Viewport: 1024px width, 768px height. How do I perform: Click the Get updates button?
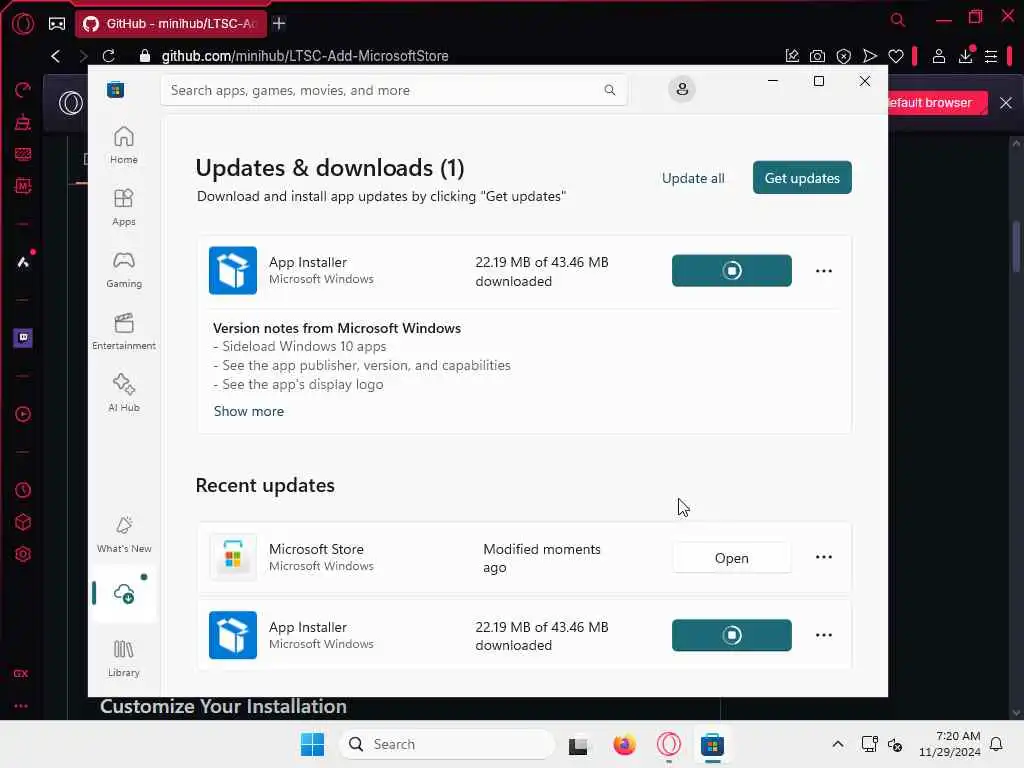click(x=802, y=178)
